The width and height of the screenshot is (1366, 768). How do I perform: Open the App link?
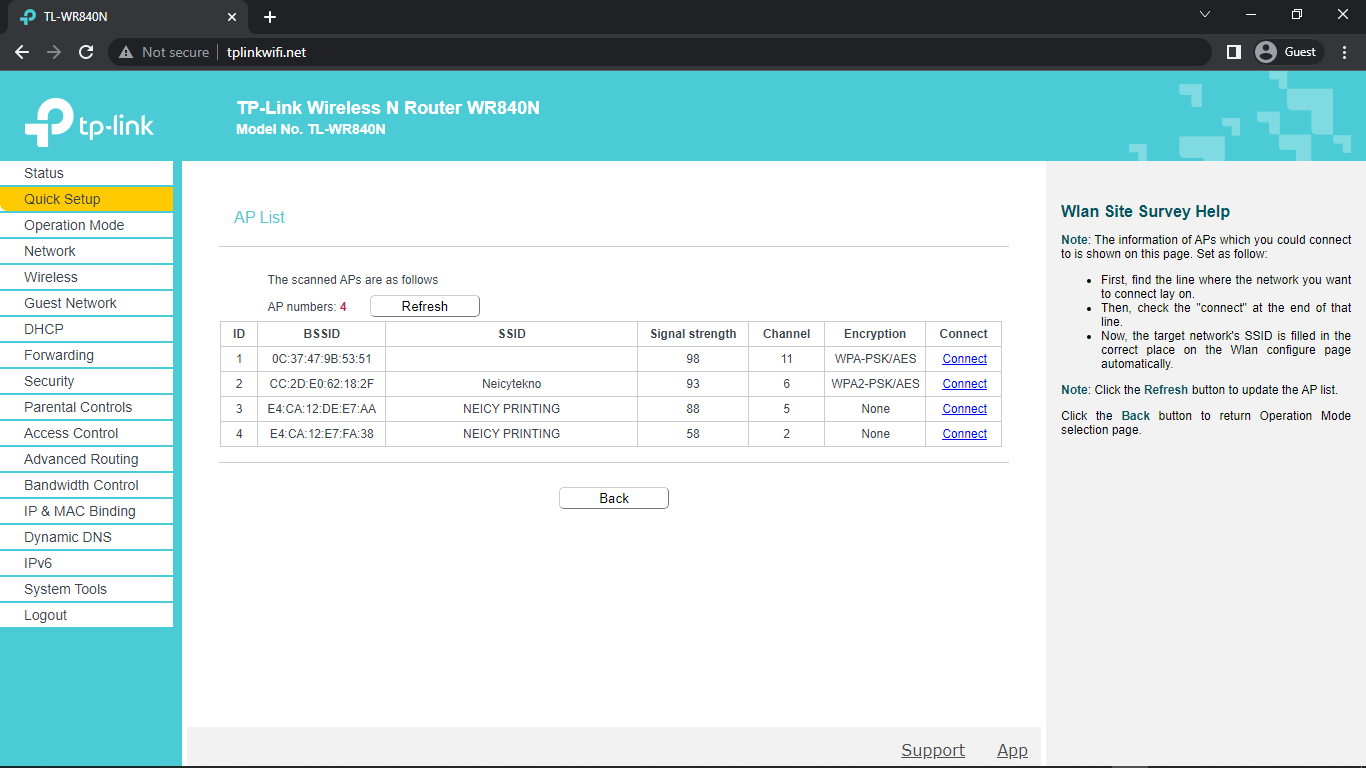(1012, 750)
